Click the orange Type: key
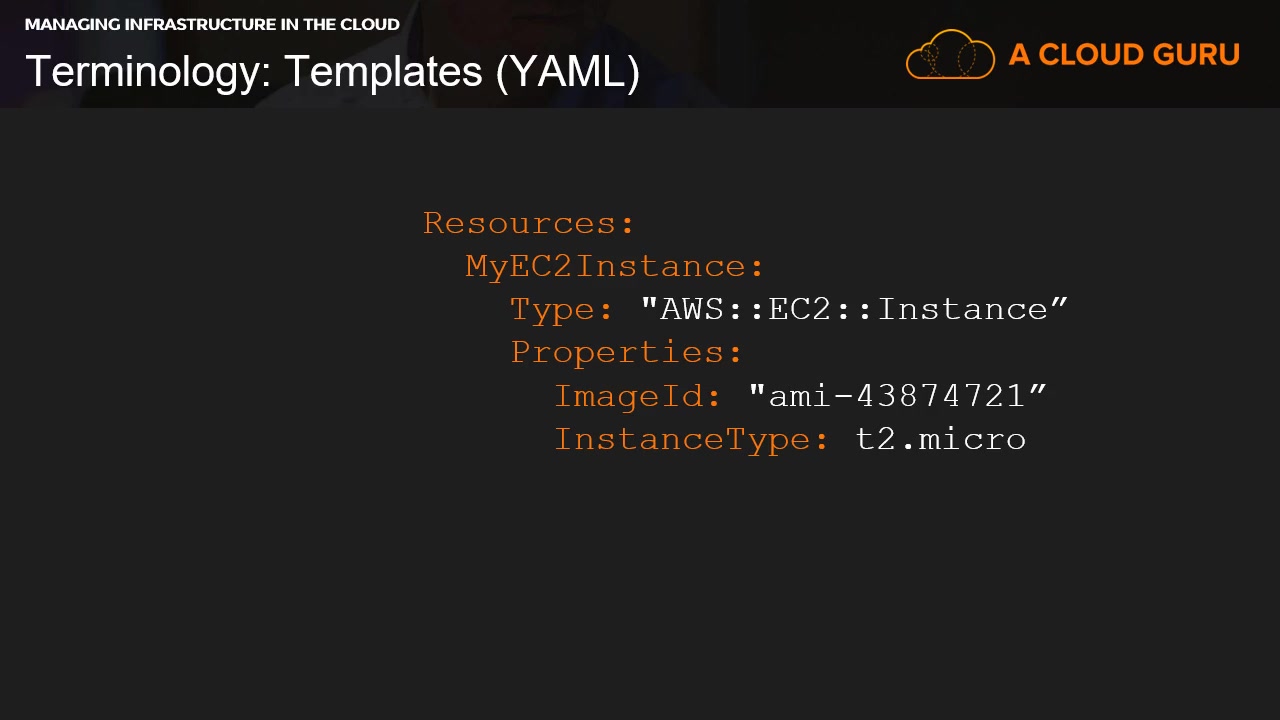Screen dimensions: 1280x720 (561, 309)
